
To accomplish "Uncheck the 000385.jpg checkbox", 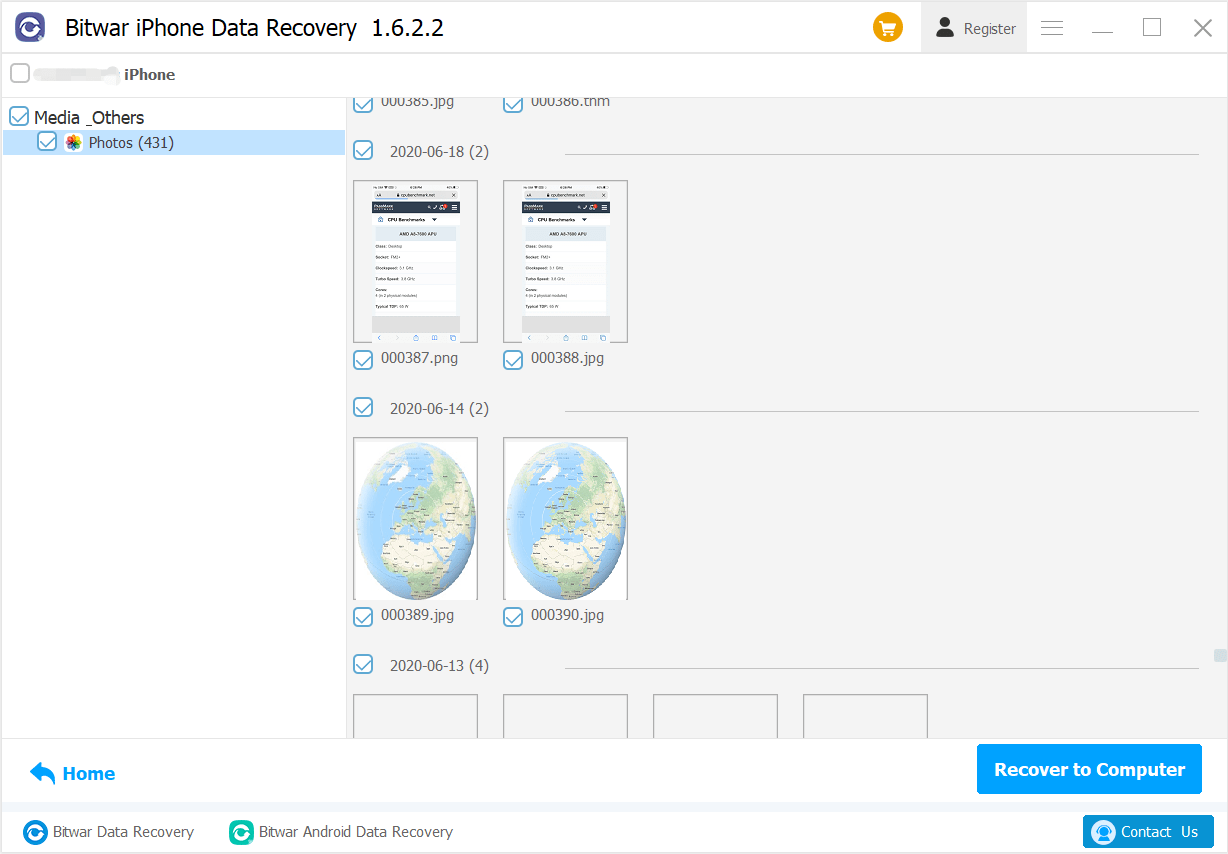I will (363, 102).
